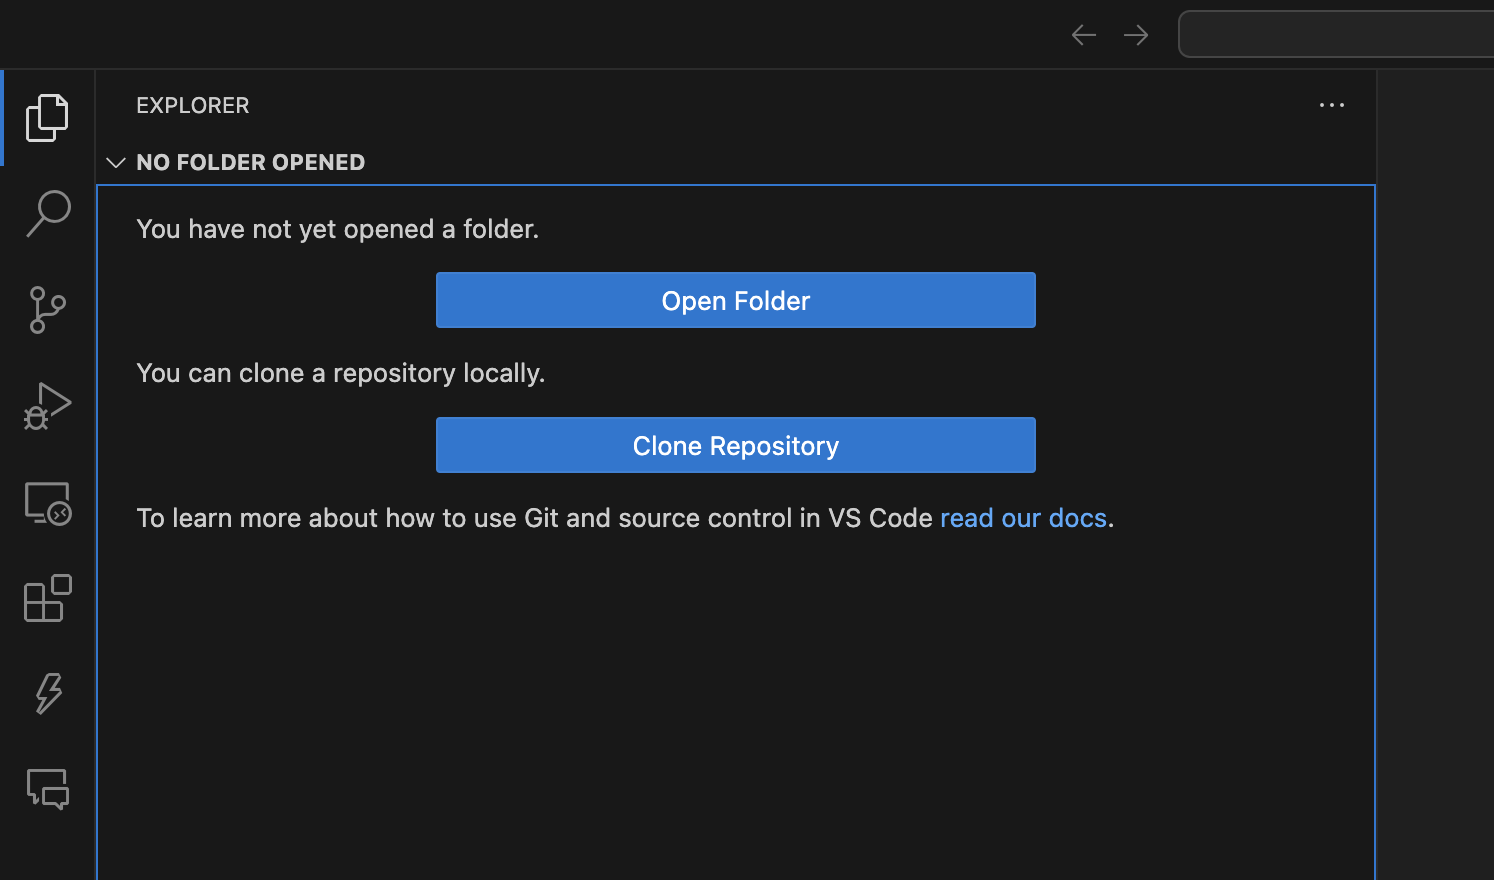Click the empty area below the docs text

click(735, 700)
